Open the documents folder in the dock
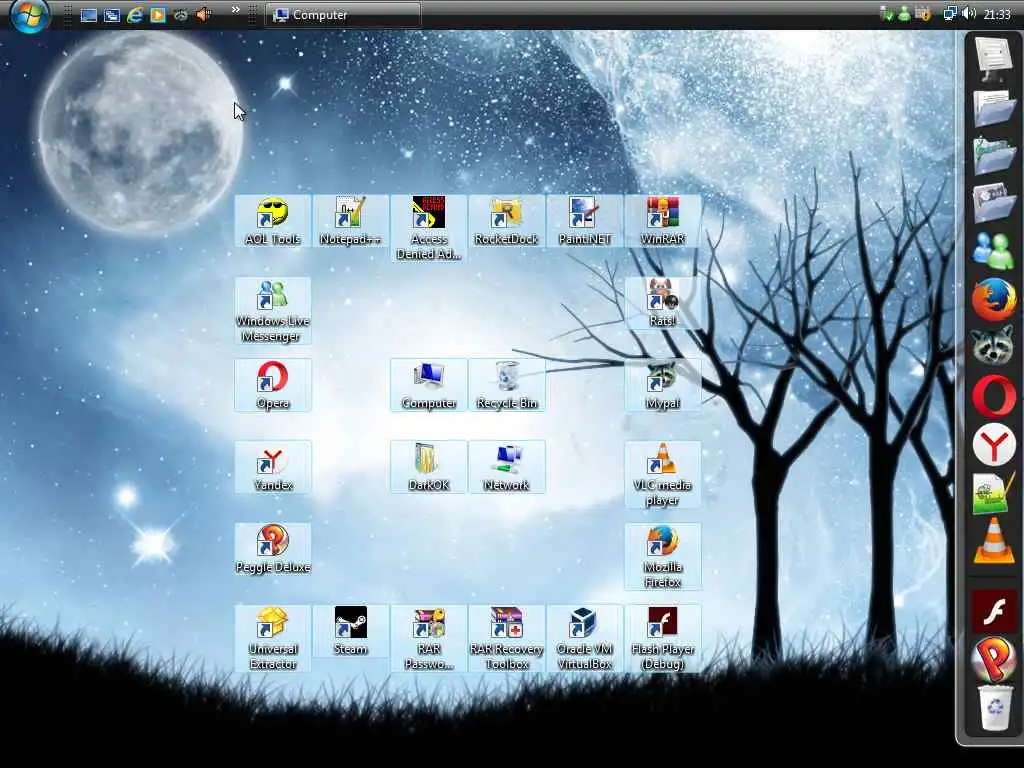 [x=993, y=108]
